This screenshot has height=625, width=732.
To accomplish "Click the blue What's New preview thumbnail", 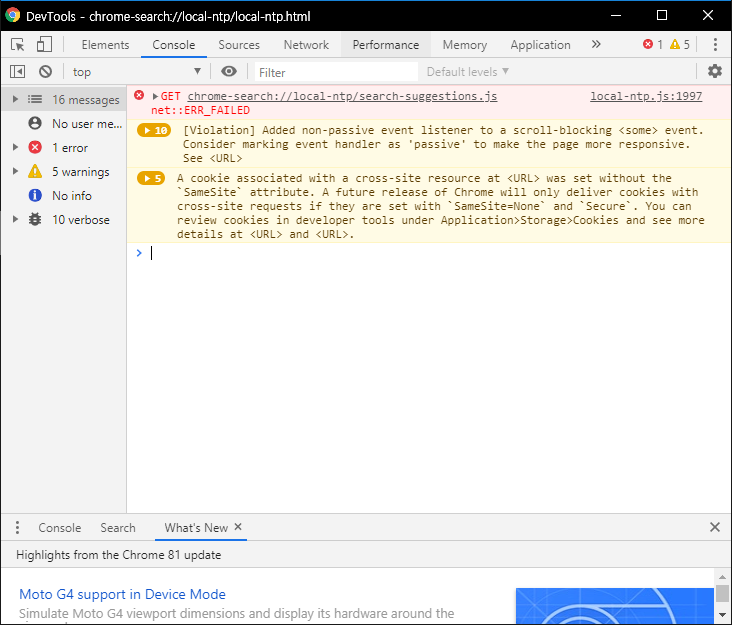I will point(615,606).
